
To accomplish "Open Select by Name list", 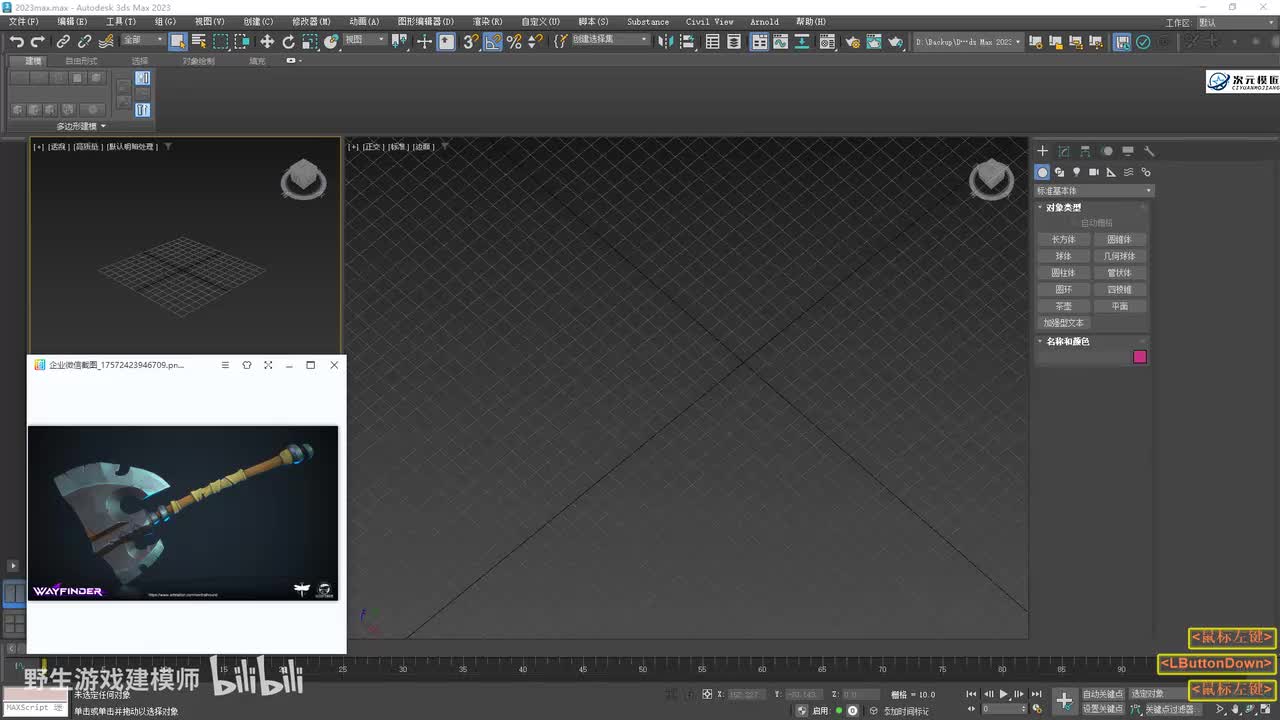I will point(199,41).
